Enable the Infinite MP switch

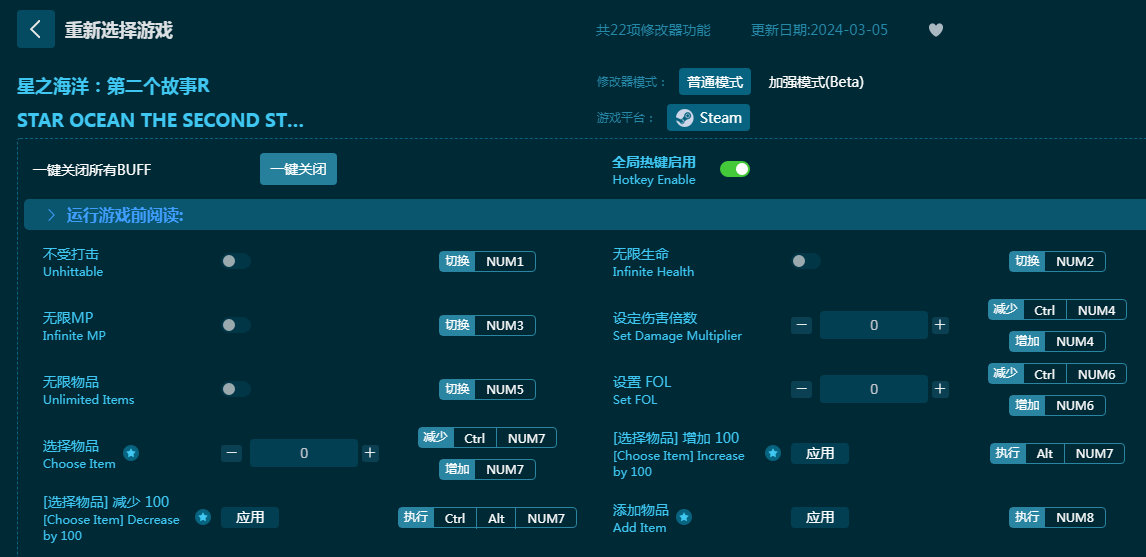[236, 325]
